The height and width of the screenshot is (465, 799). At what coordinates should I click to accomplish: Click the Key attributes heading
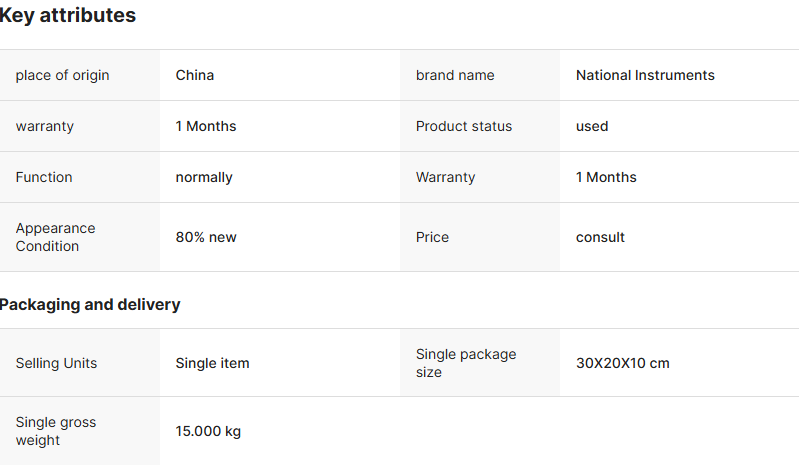[x=68, y=16]
